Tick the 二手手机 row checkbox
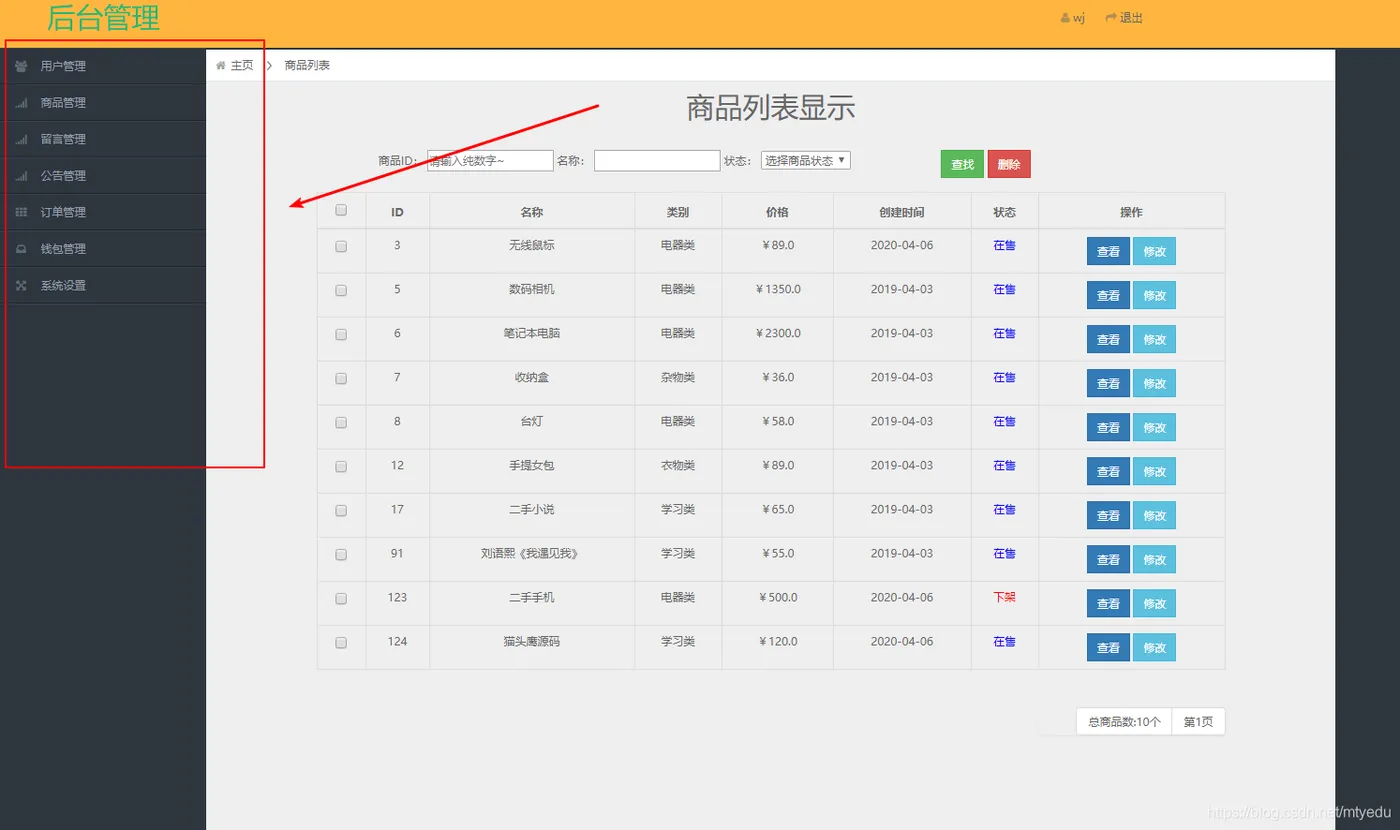This screenshot has width=1400, height=830. [341, 599]
